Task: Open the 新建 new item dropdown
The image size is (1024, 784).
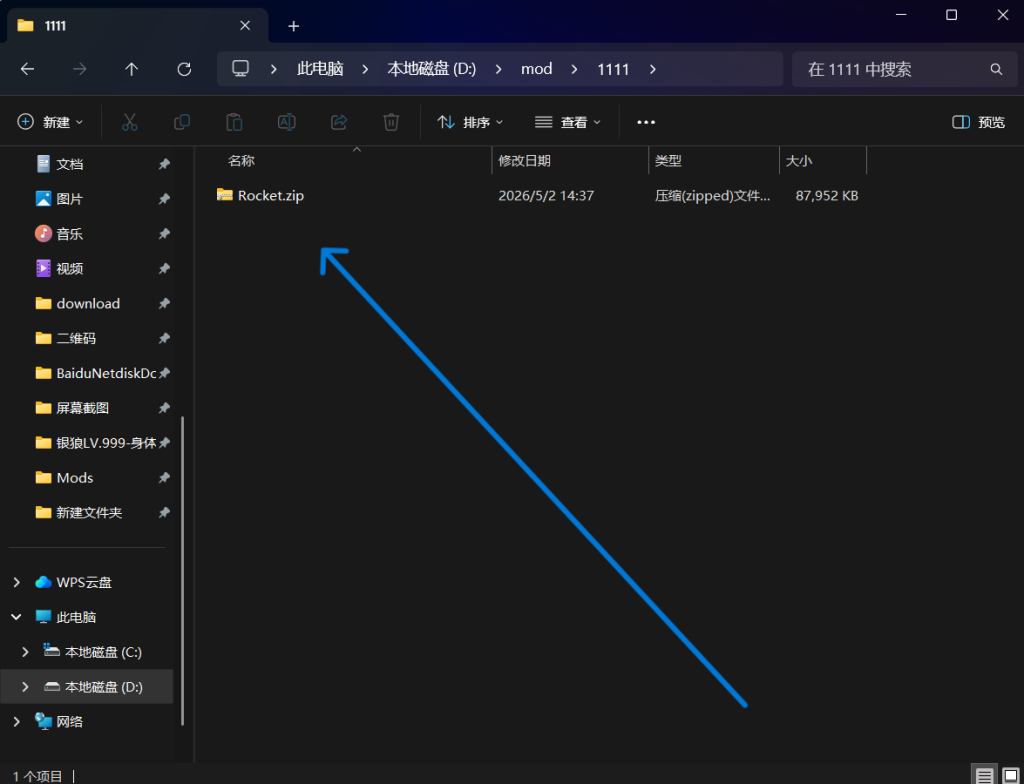Action: [x=50, y=122]
